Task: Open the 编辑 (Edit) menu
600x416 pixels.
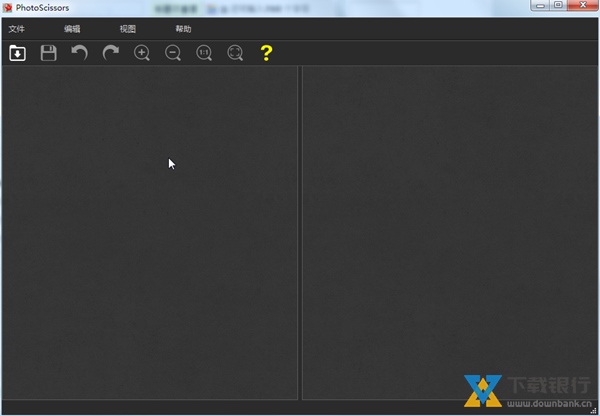Action: click(x=72, y=29)
